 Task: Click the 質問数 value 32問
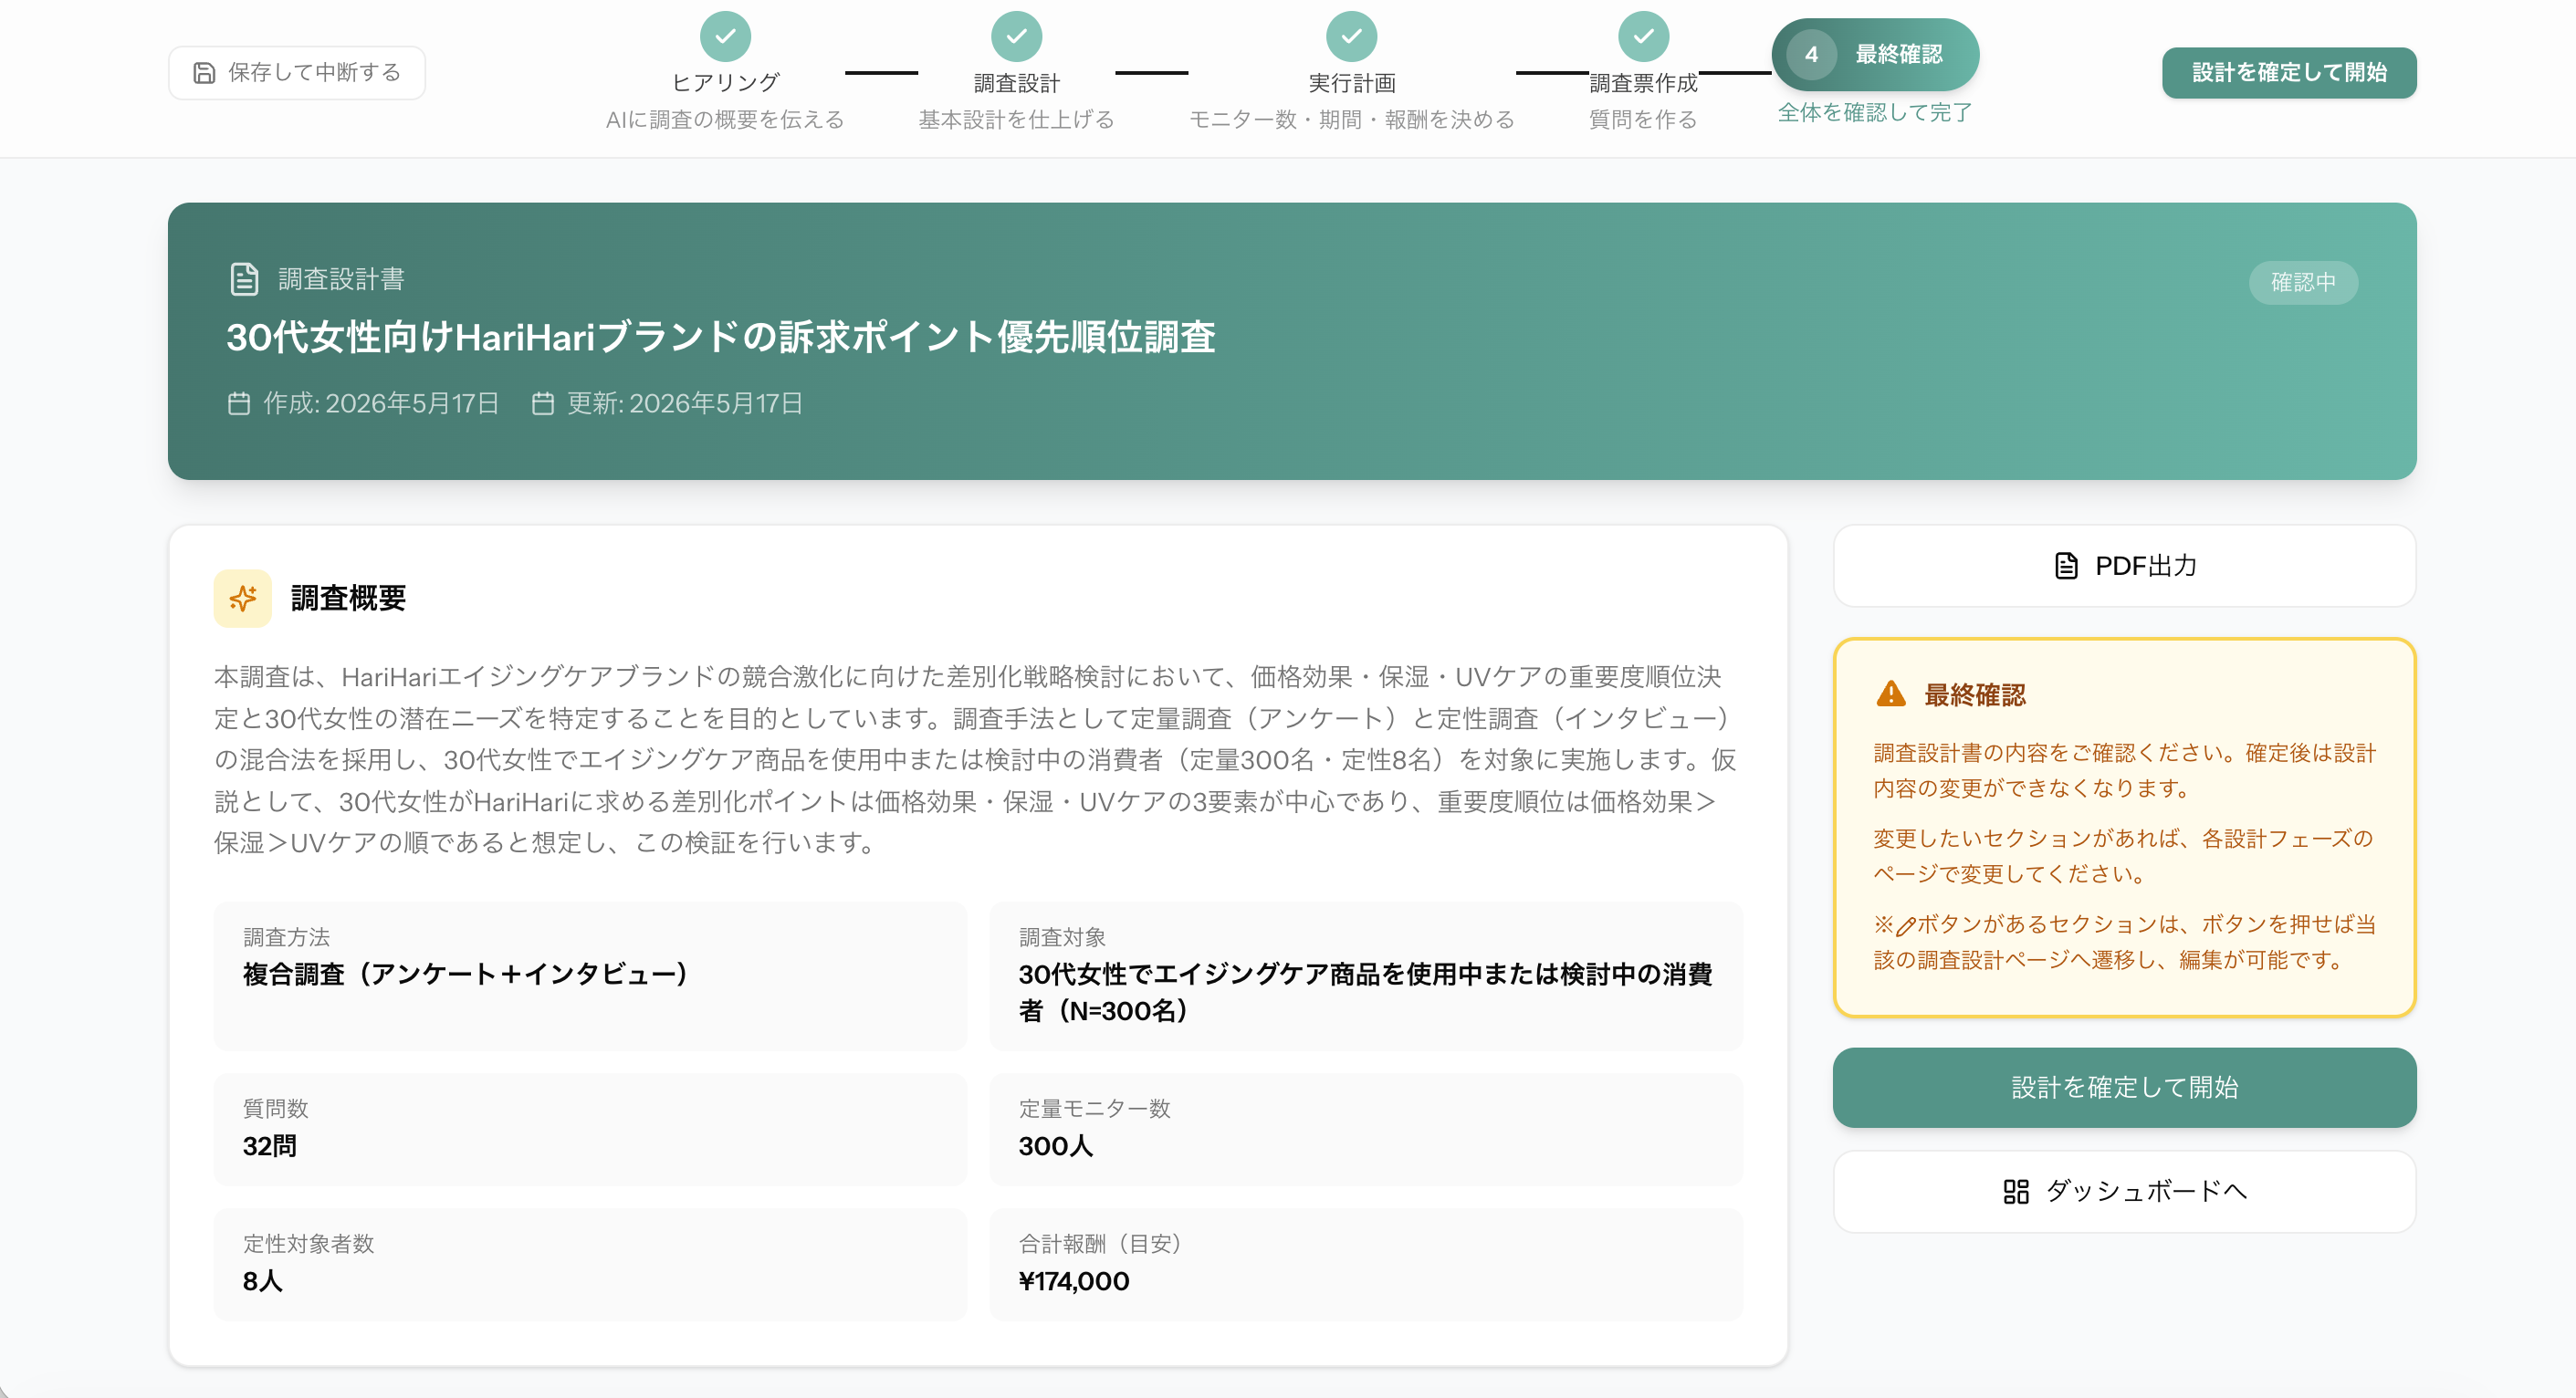[270, 1146]
